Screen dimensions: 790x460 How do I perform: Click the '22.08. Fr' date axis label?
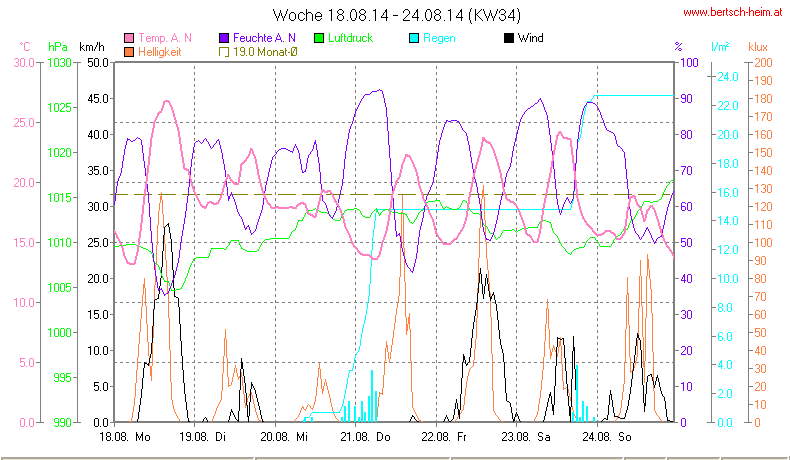coord(444,437)
